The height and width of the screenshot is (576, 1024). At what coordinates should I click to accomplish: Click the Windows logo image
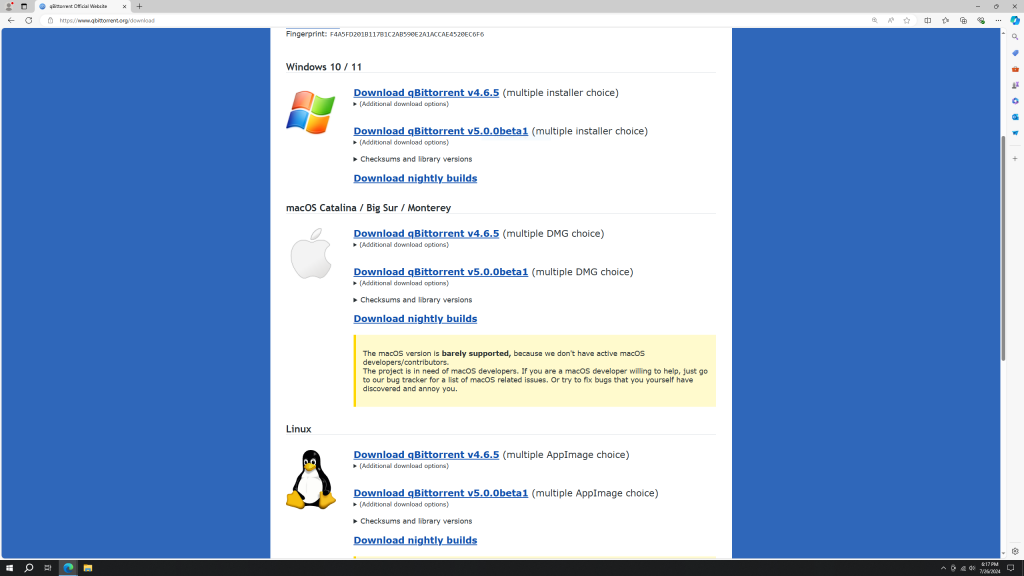coord(310,112)
